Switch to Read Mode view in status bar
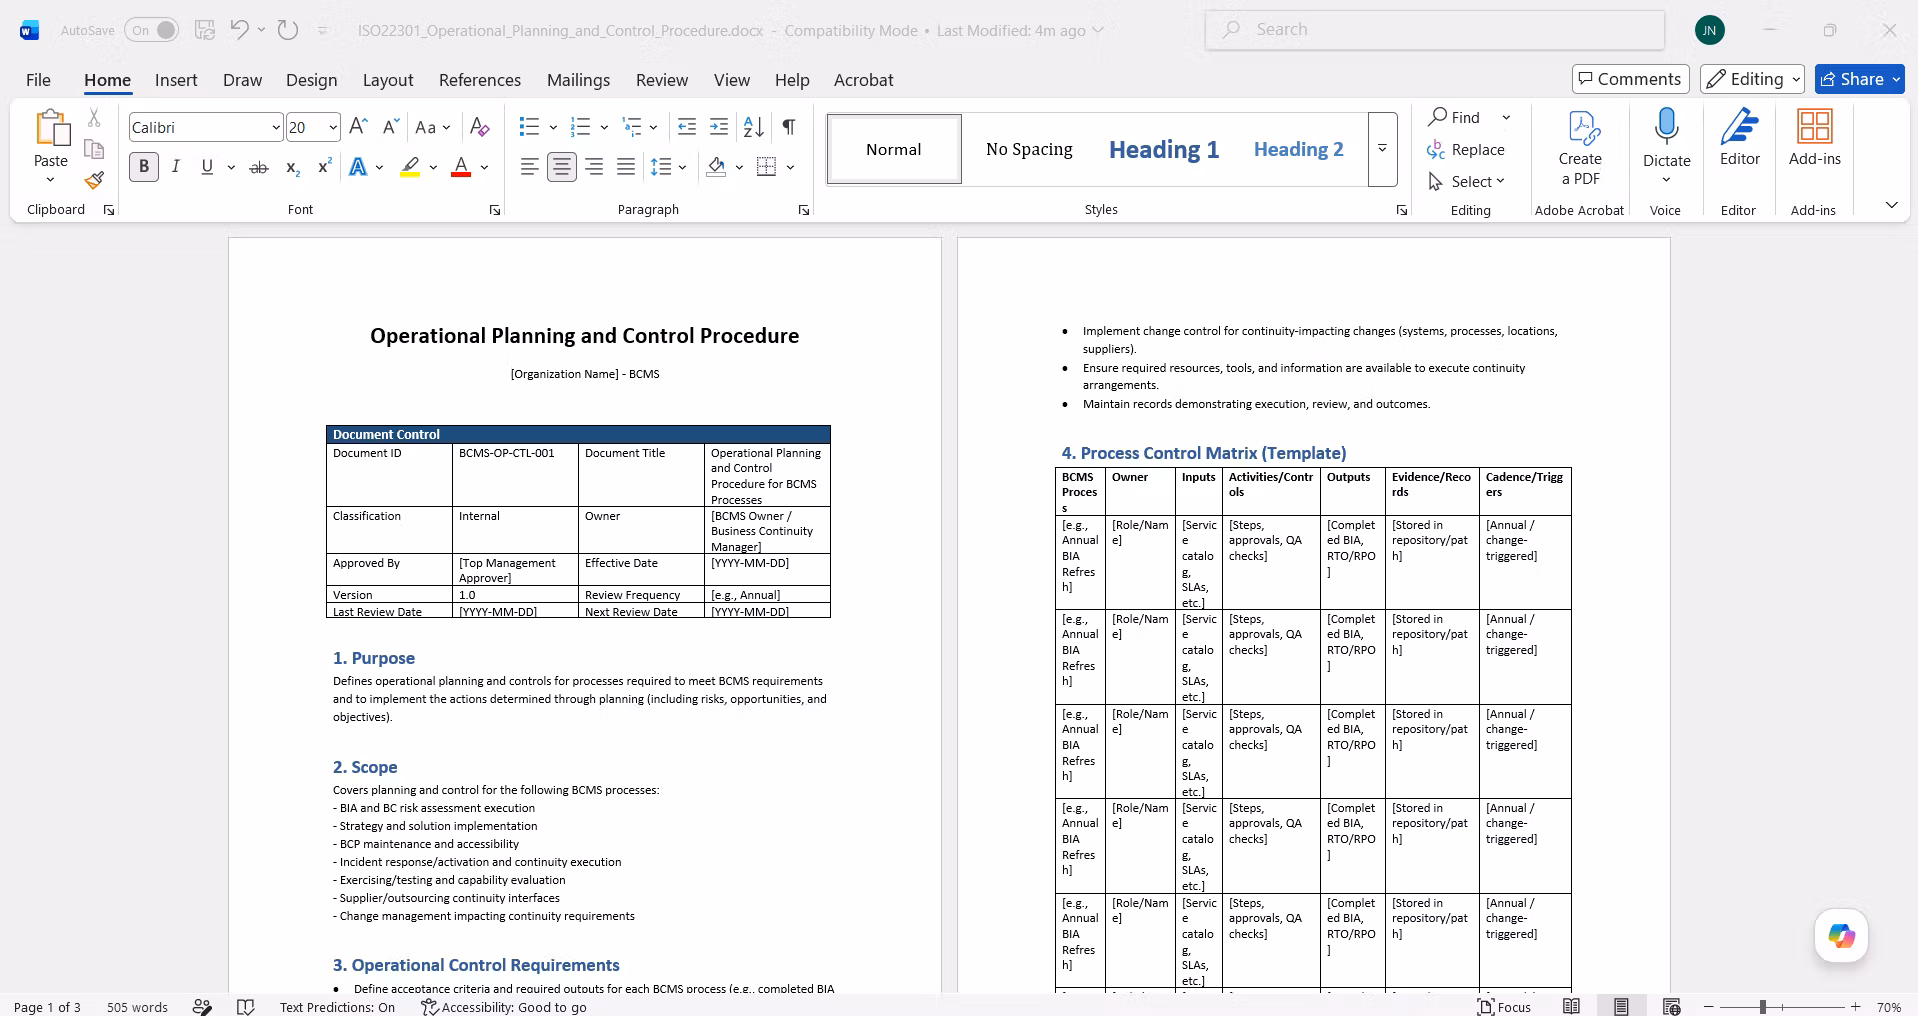The image size is (1918, 1016). click(x=1572, y=1007)
